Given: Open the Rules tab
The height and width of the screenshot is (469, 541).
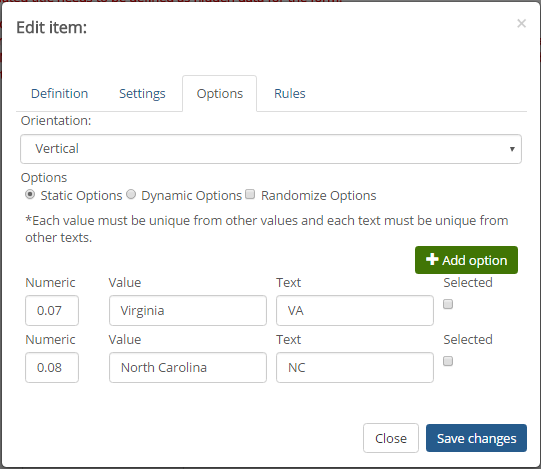Looking at the screenshot, I should 290,94.
